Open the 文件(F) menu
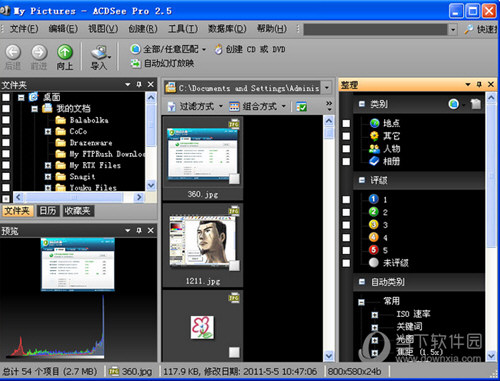This screenshot has height=381, width=500. 24,29
